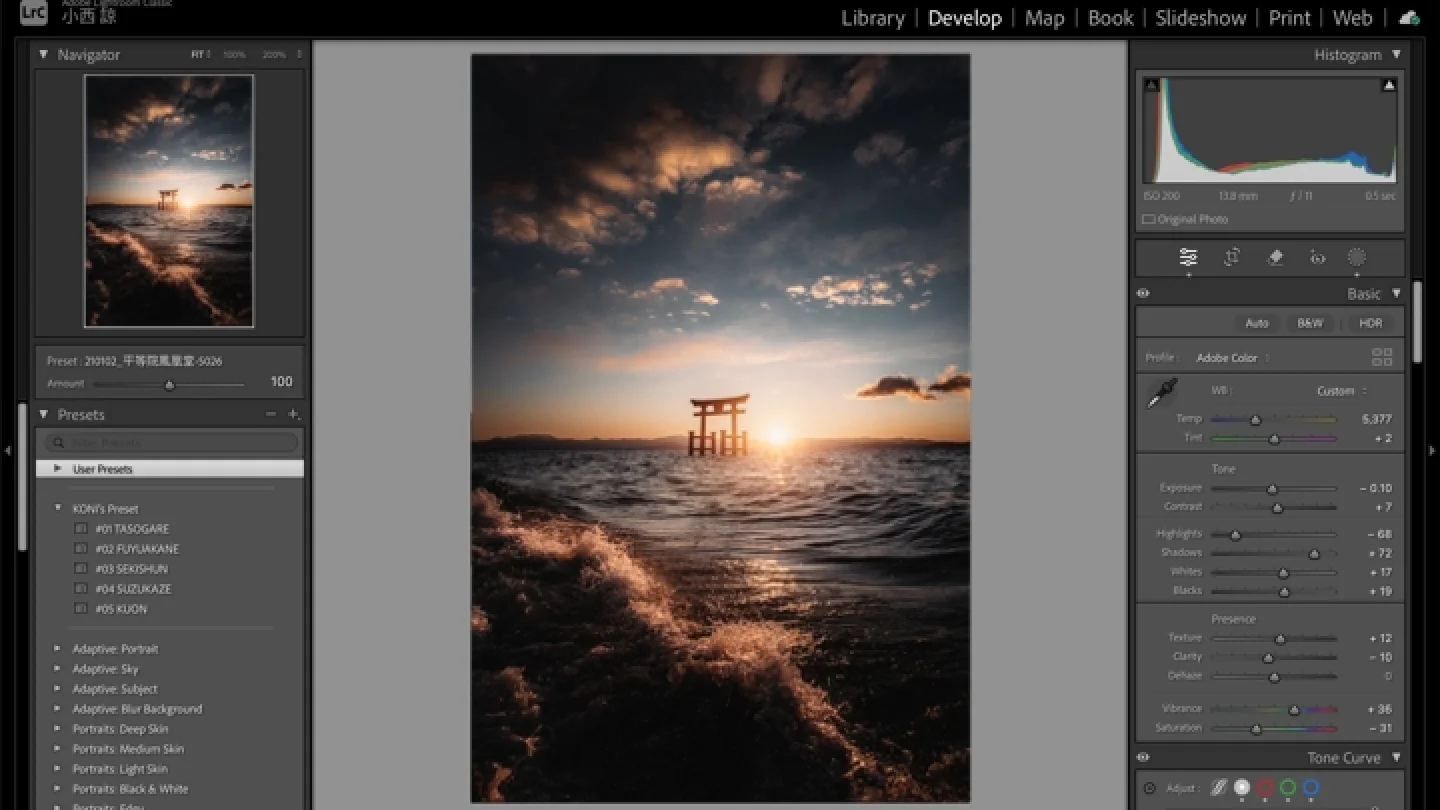Select the white point curve circle
This screenshot has width=1440, height=810.
pos(1242,787)
